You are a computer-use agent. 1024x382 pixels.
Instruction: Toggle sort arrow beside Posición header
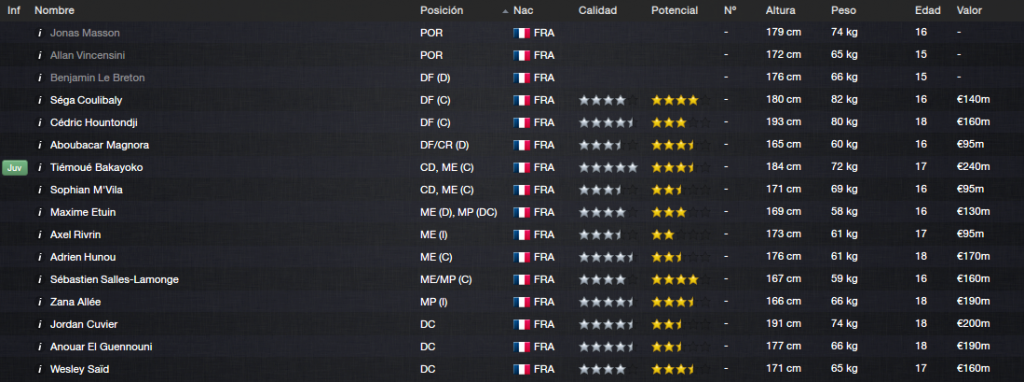click(505, 12)
